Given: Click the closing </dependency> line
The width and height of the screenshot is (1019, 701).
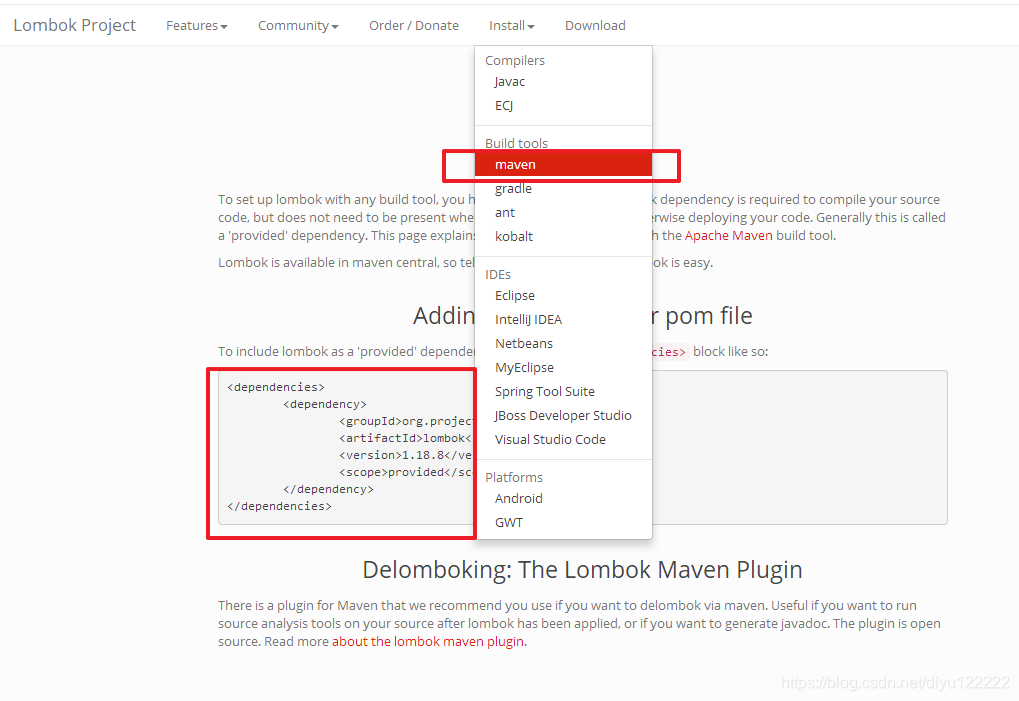Looking at the screenshot, I should [328, 489].
